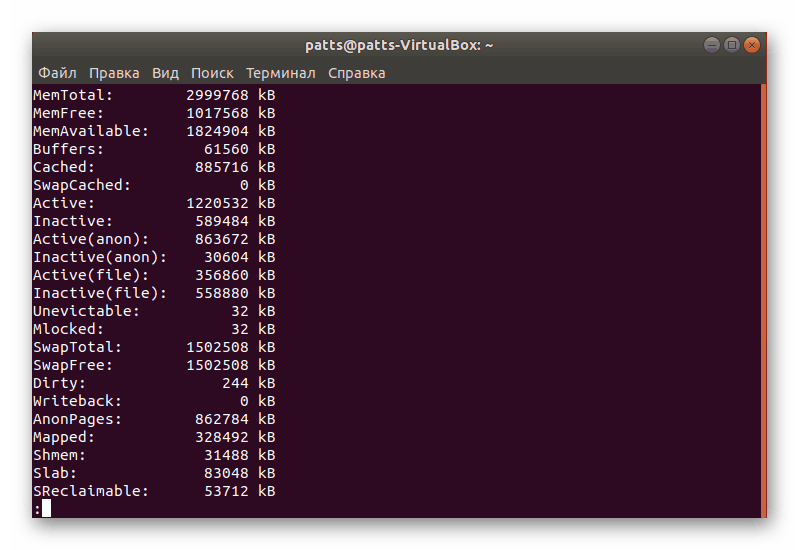
Task: Click the value 2999768
Action: (218, 95)
